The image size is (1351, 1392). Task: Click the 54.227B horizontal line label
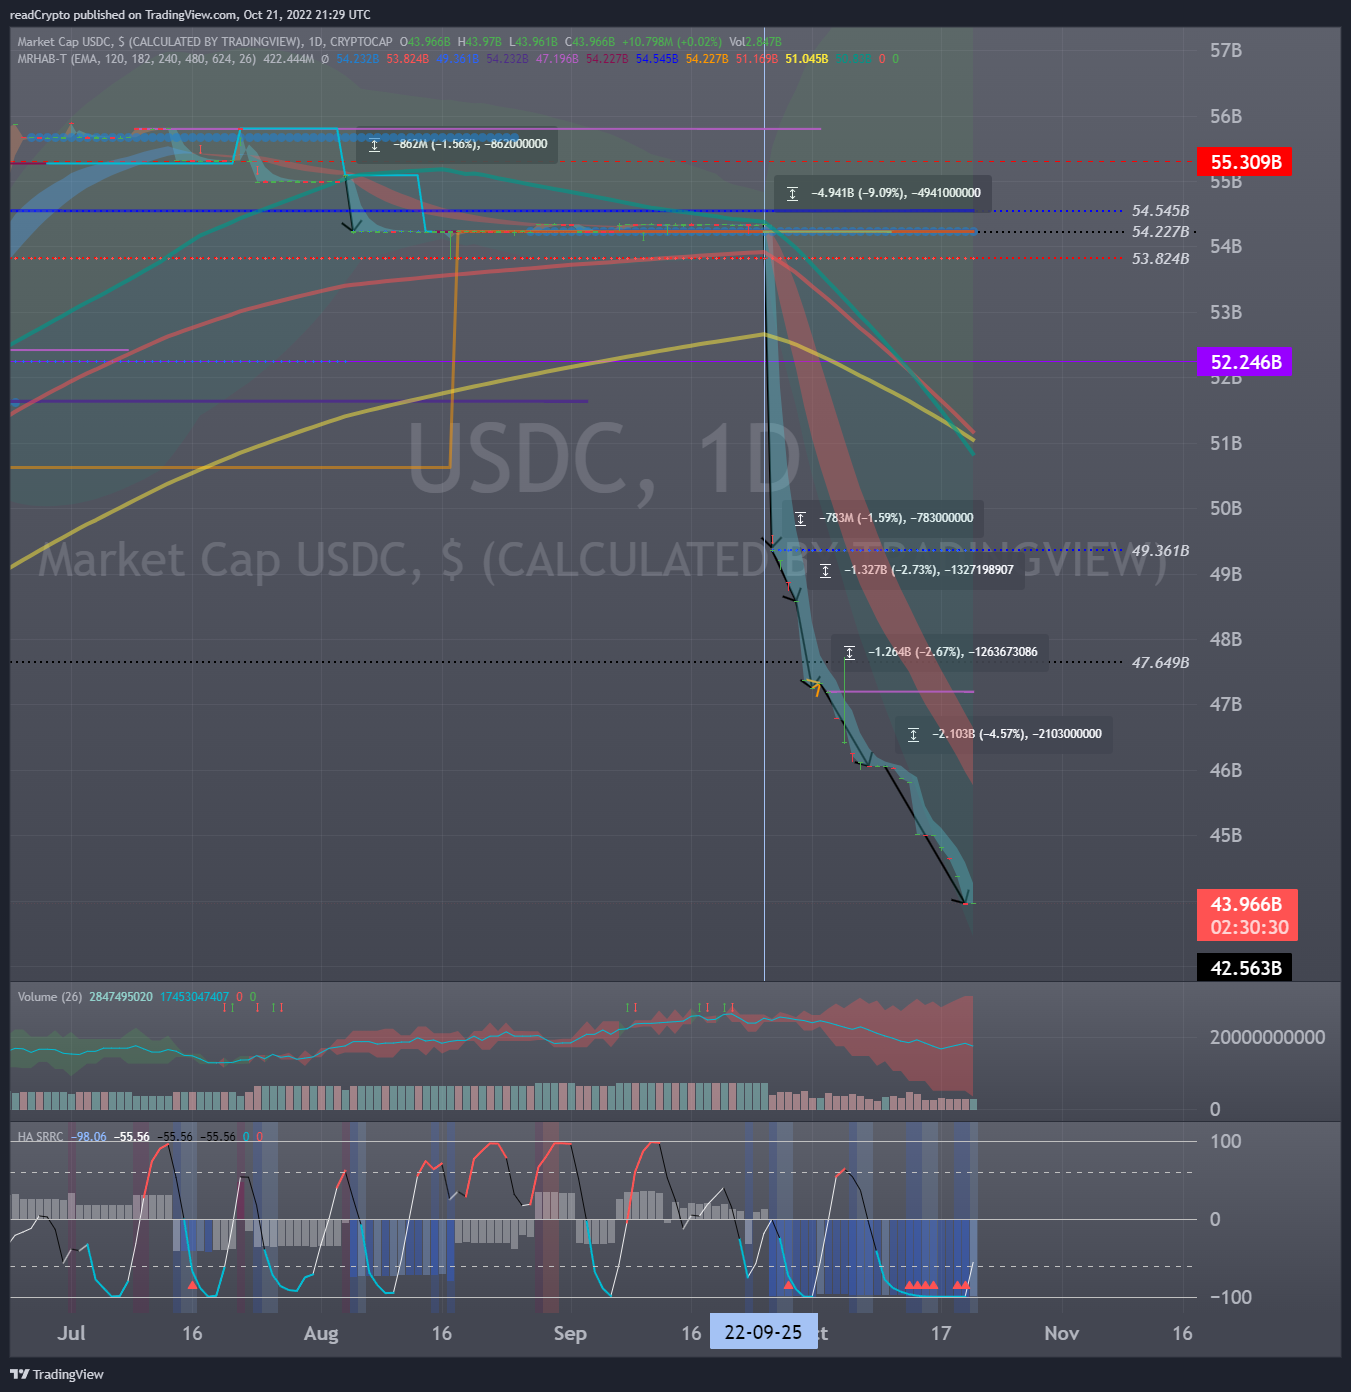[x=1161, y=232]
